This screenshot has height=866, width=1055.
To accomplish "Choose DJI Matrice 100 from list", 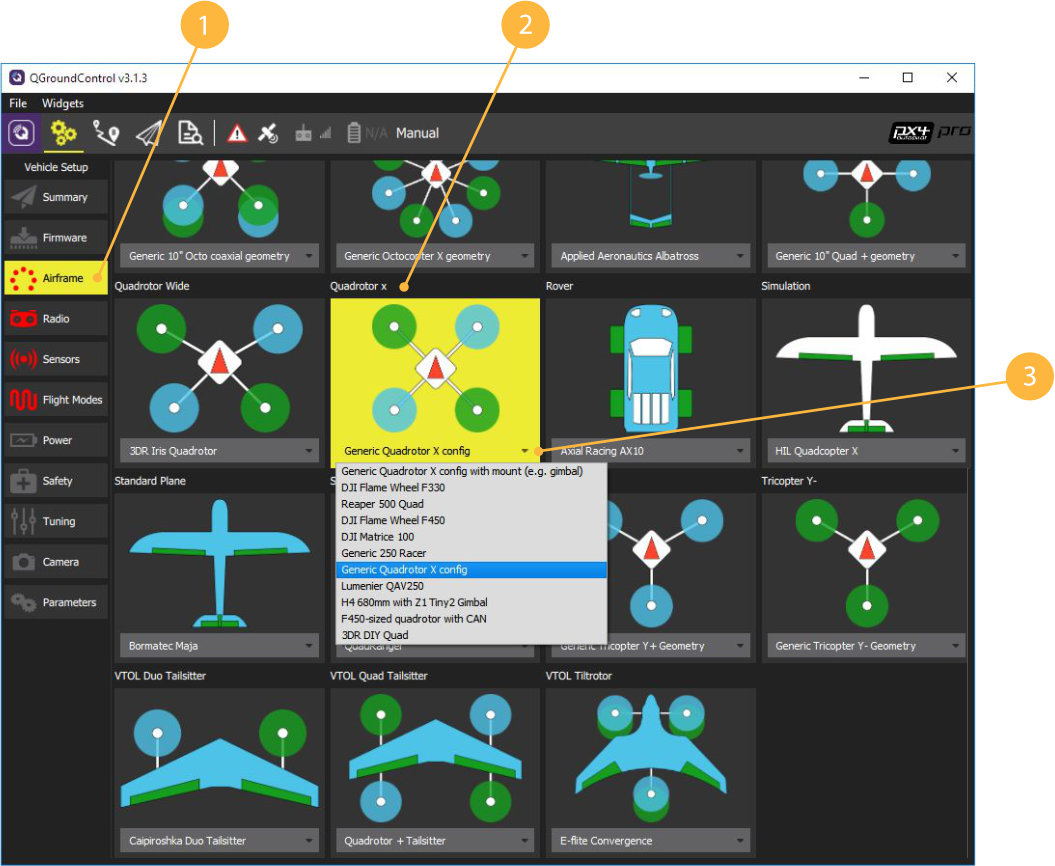I will coord(471,537).
